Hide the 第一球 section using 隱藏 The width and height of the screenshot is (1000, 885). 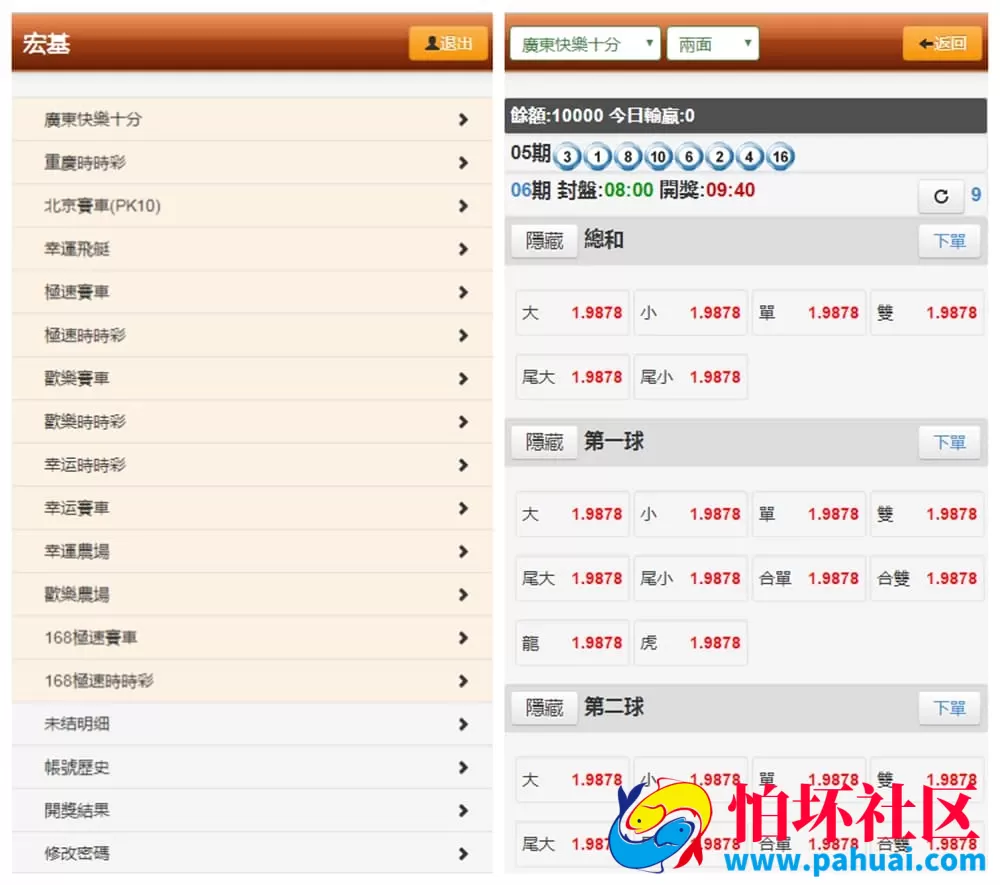[x=543, y=441]
